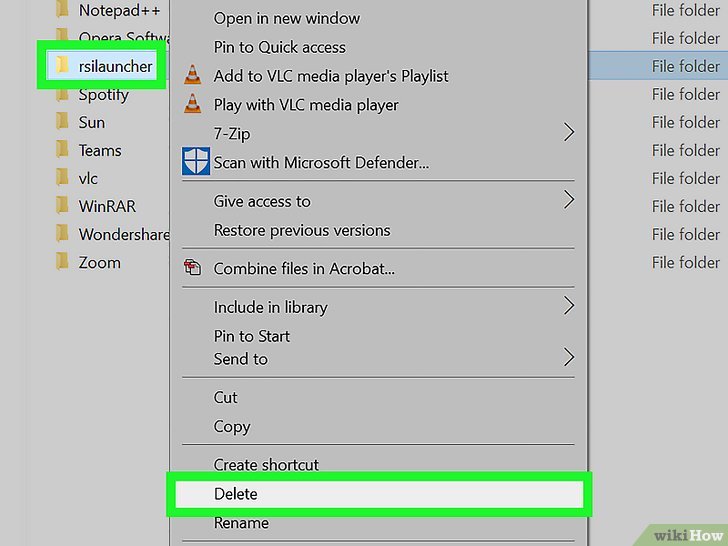Image resolution: width=728 pixels, height=546 pixels.
Task: Click the VLC cone icon beside Add to Playlist
Action: pos(193,76)
